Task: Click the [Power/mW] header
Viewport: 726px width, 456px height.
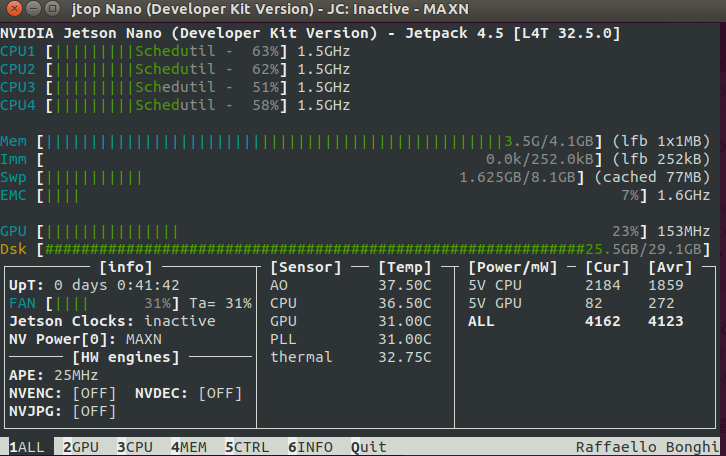Action: click(513, 268)
